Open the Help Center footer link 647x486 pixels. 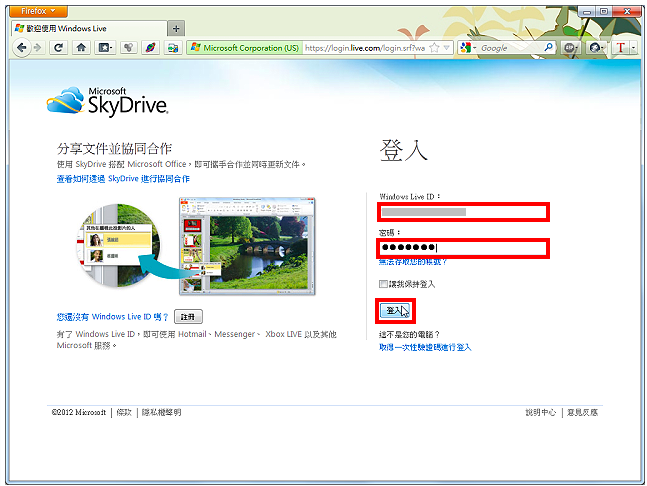tap(541, 413)
